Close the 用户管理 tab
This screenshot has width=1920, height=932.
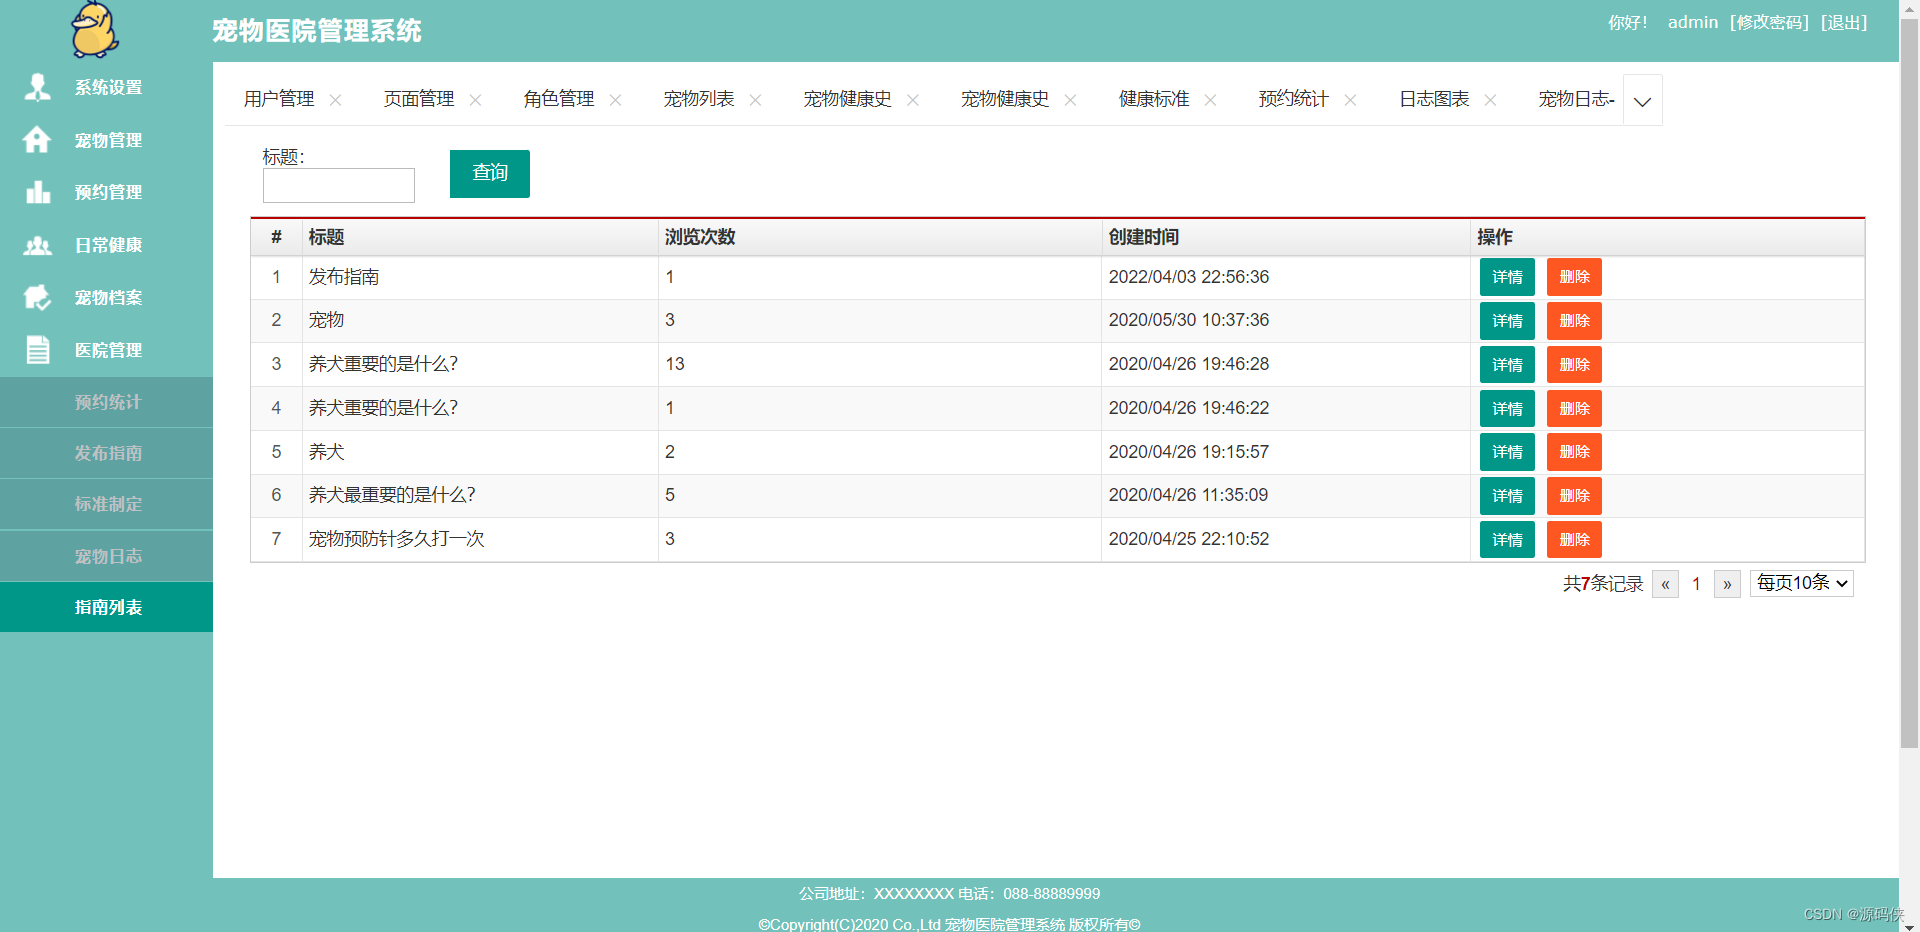pyautogui.click(x=335, y=100)
